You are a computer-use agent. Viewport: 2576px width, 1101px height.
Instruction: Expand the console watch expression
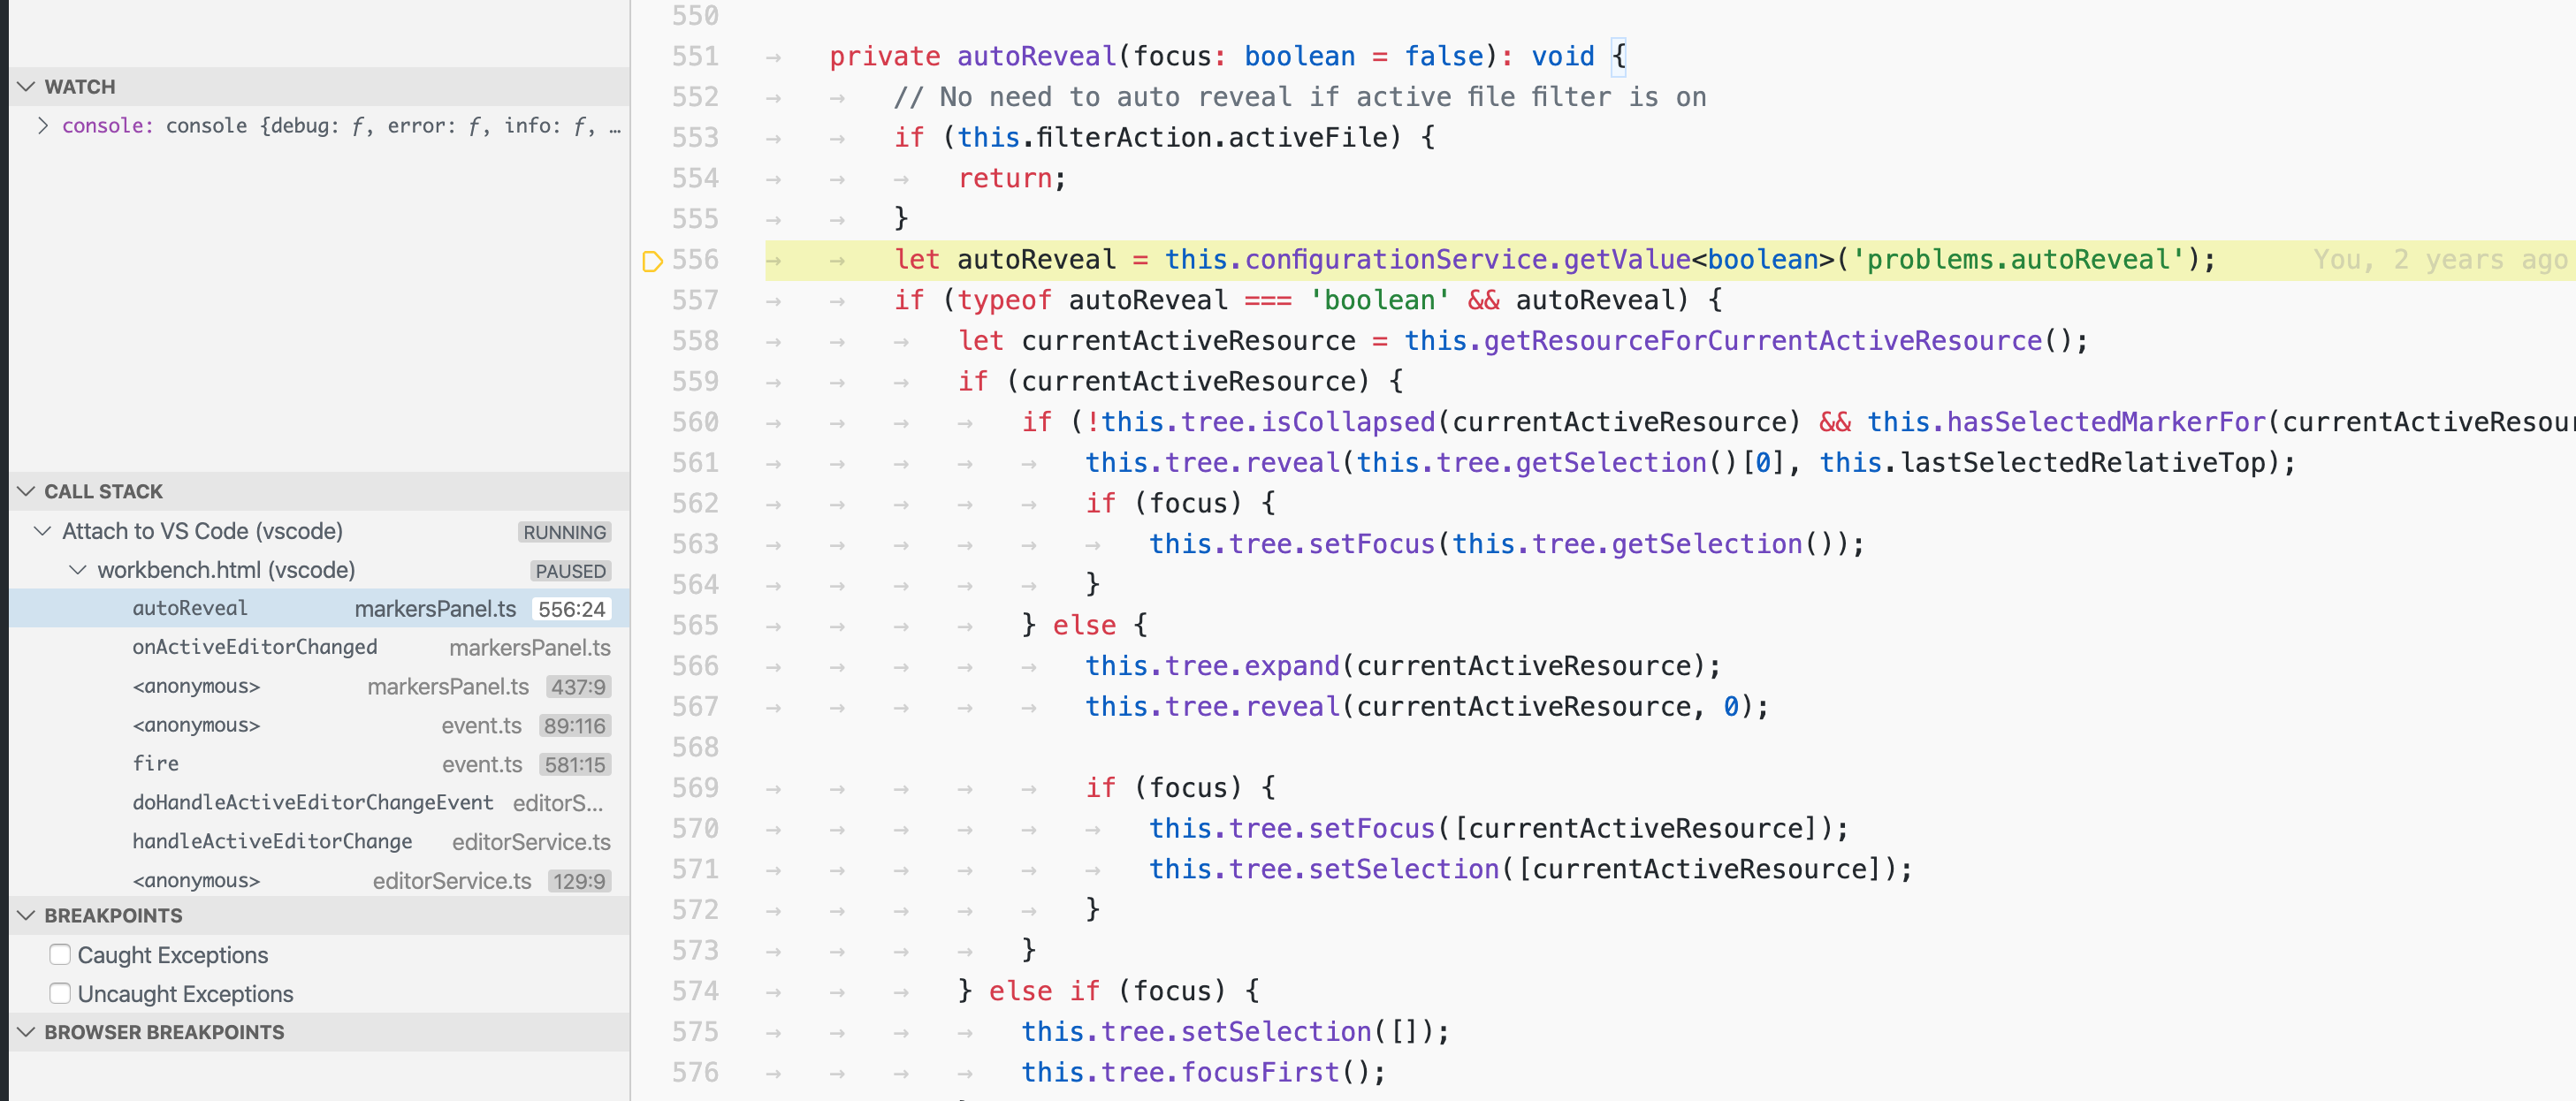coord(43,125)
